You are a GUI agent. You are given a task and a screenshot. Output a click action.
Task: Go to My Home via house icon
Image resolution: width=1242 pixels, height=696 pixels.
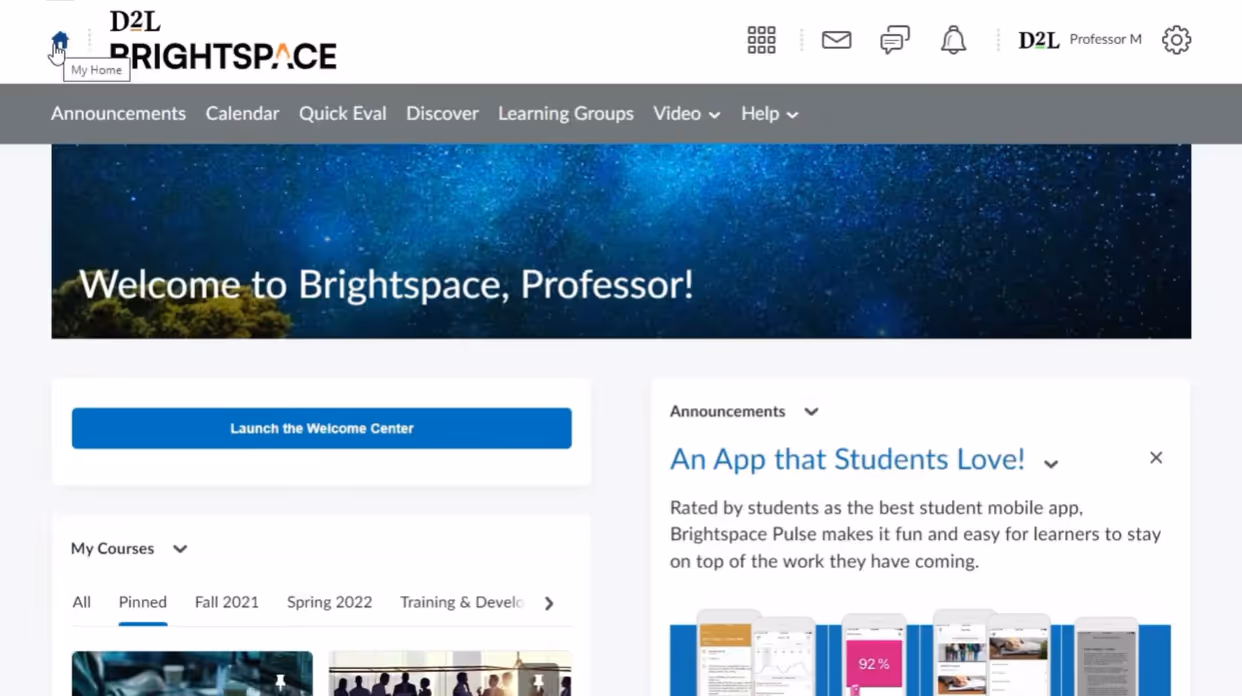60,42
